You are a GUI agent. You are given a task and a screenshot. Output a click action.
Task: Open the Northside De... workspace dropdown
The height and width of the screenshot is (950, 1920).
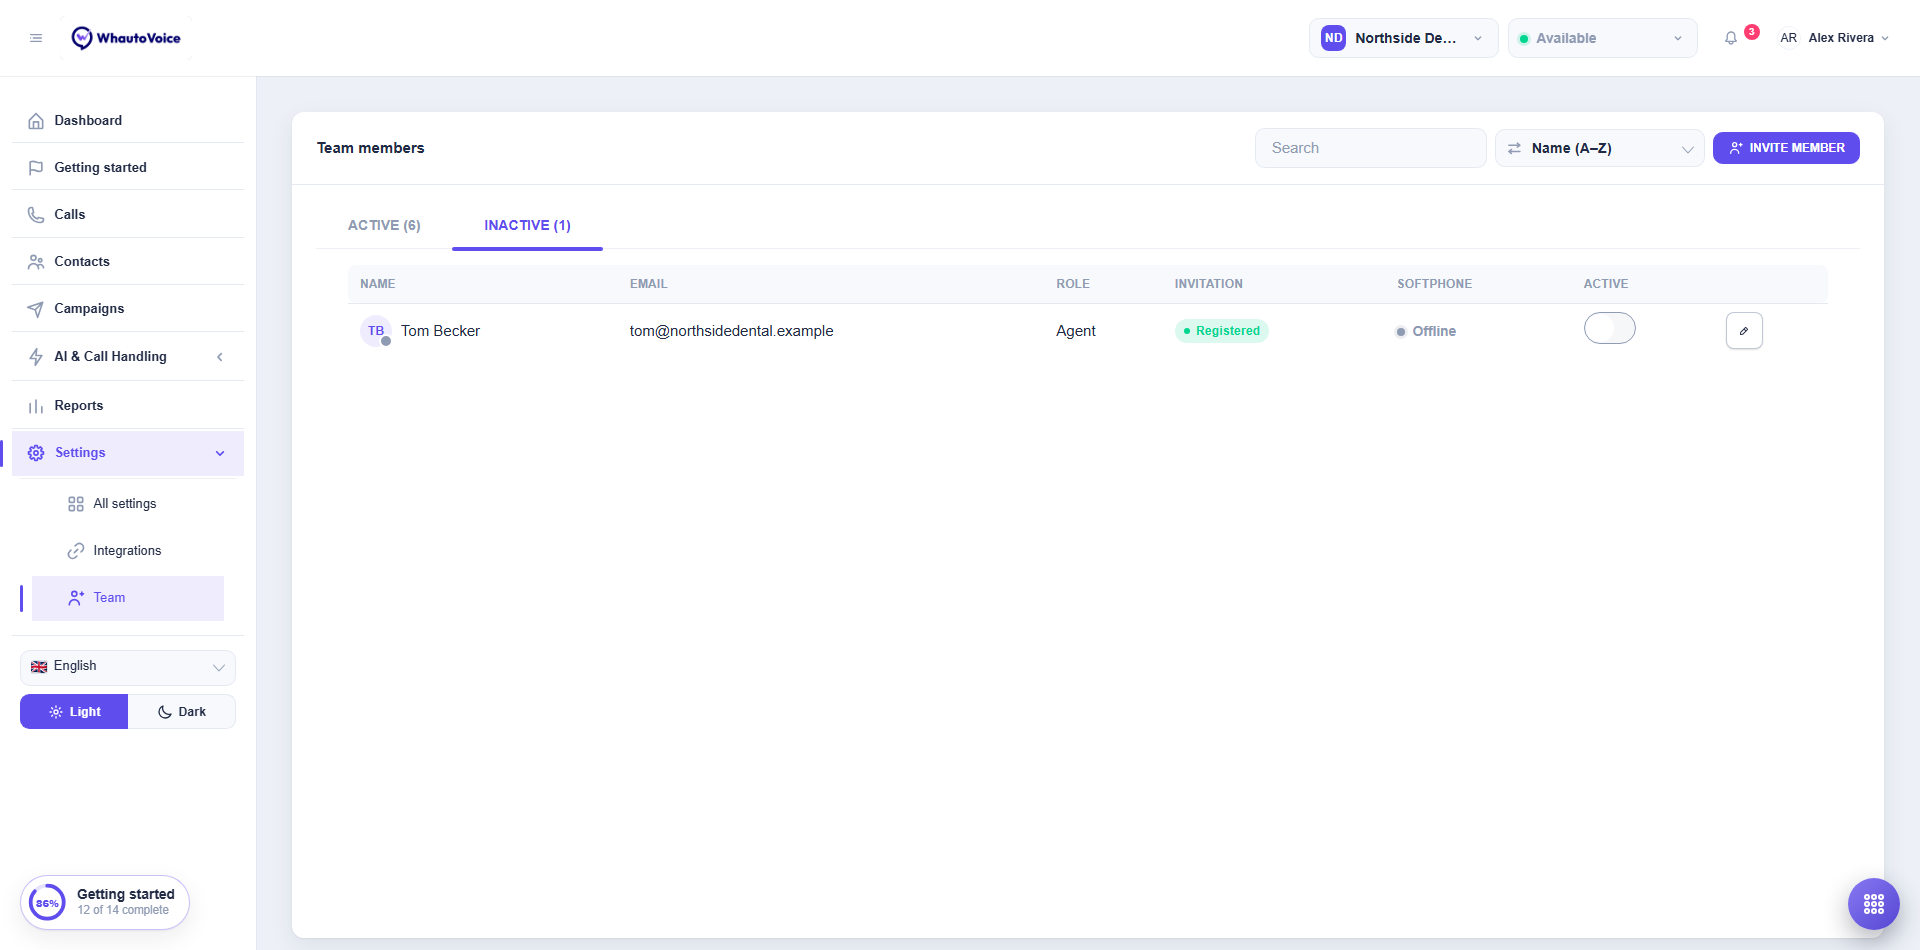point(1403,38)
